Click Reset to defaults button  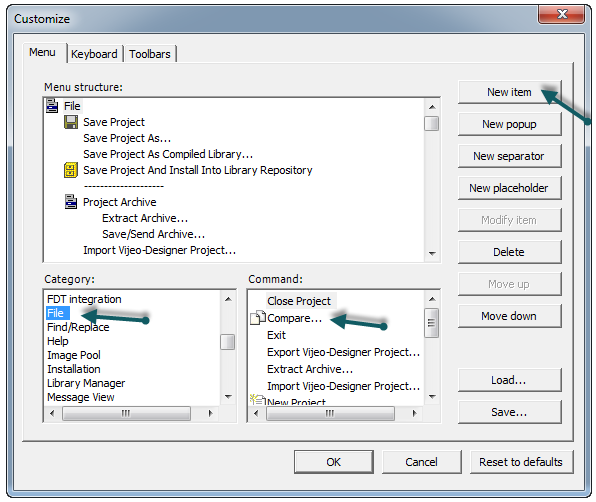[x=521, y=462]
